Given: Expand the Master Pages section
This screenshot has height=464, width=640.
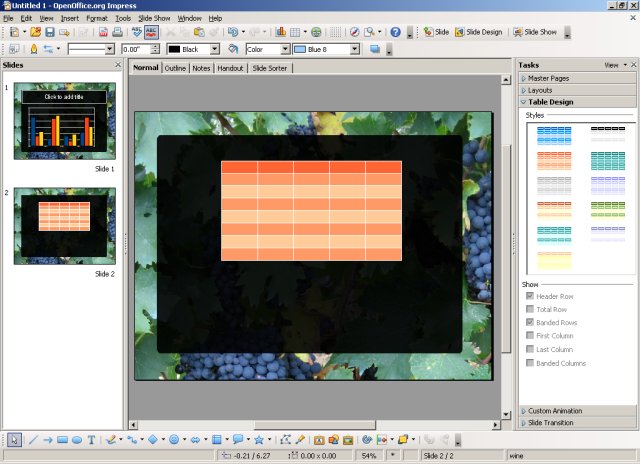Looking at the screenshot, I should click(577, 78).
